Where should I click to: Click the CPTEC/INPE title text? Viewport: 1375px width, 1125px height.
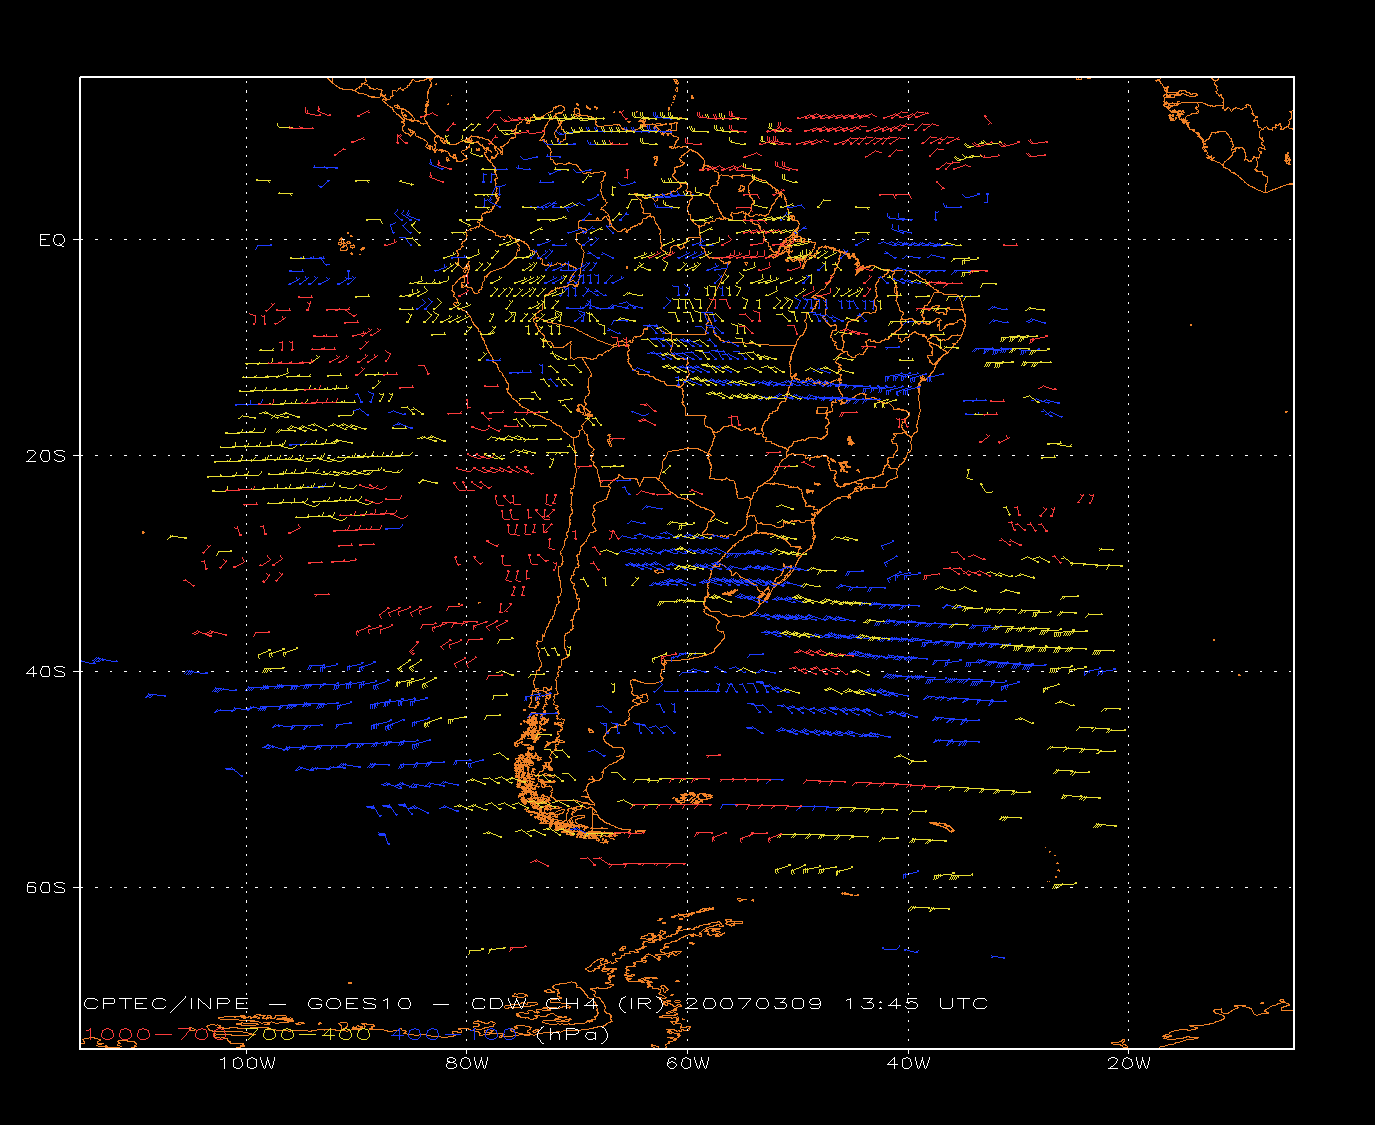click(x=166, y=1003)
